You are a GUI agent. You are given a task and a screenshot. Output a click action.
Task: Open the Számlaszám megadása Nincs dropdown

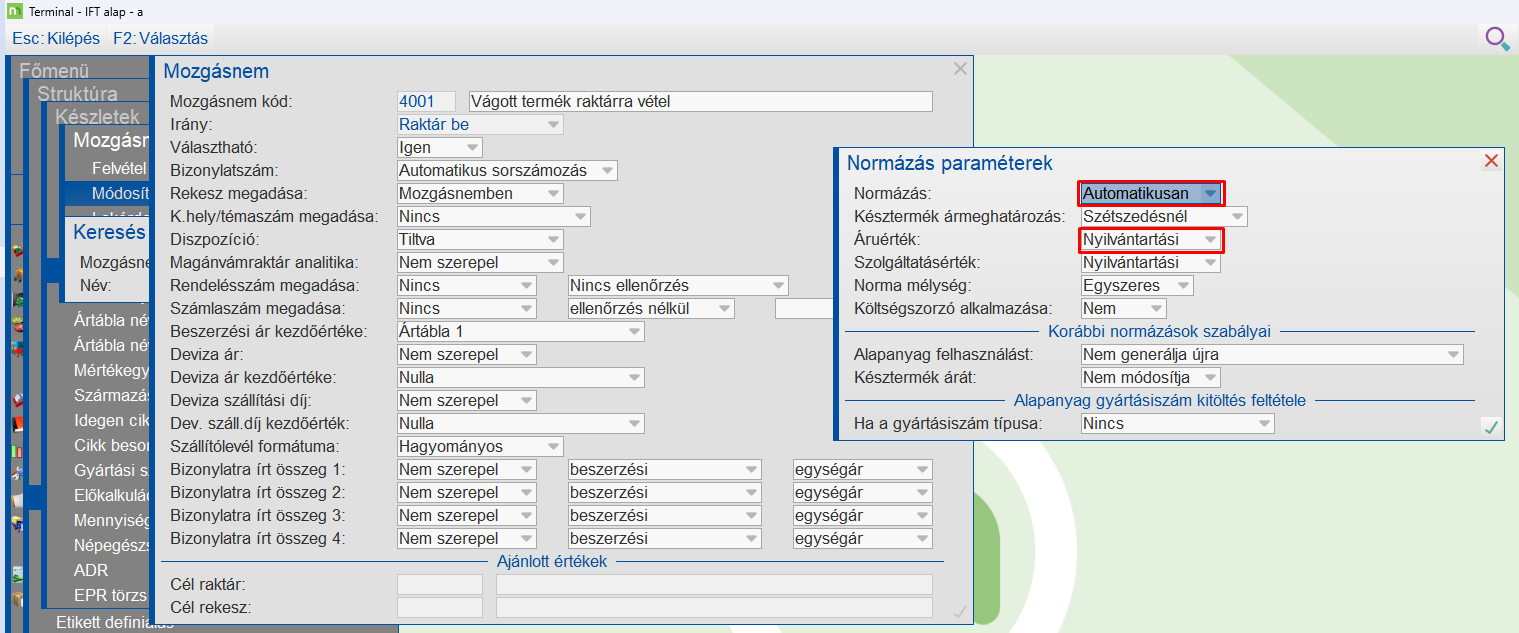tap(467, 308)
